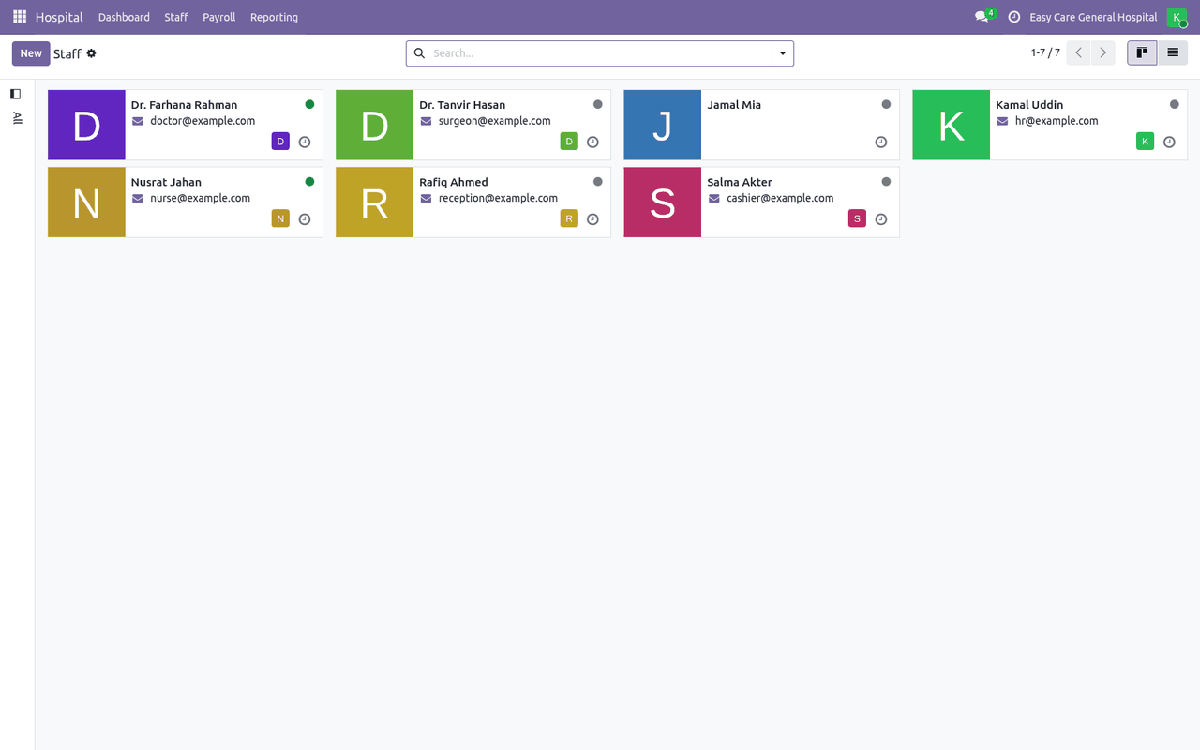Click the gear icon next to Staff
Image resolution: width=1200 pixels, height=750 pixels.
(x=91, y=53)
